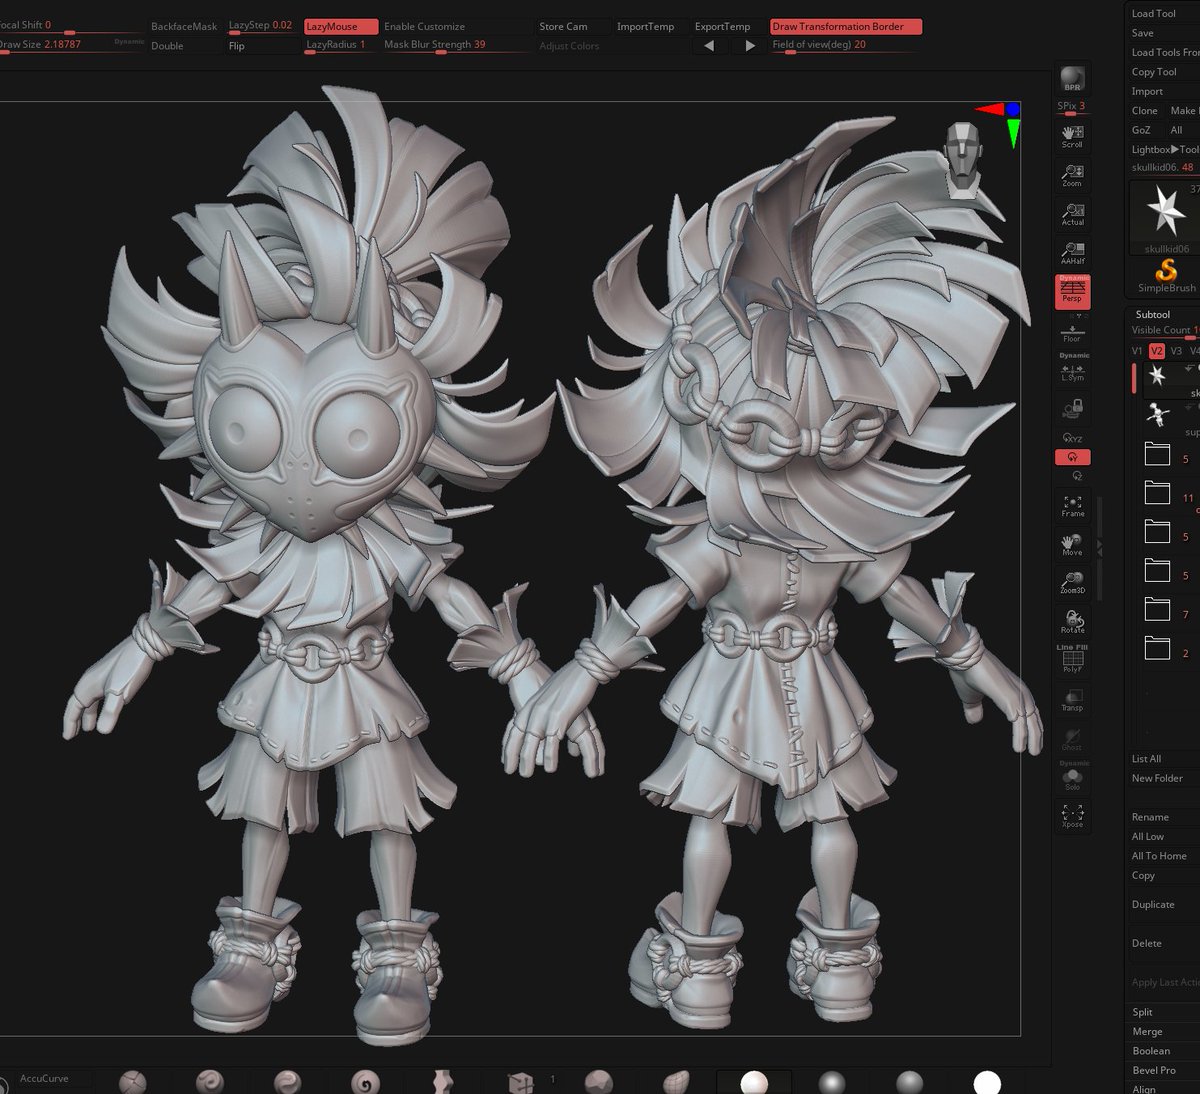Select the Scroll canvas tool
This screenshot has width=1200, height=1094.
[1072, 136]
